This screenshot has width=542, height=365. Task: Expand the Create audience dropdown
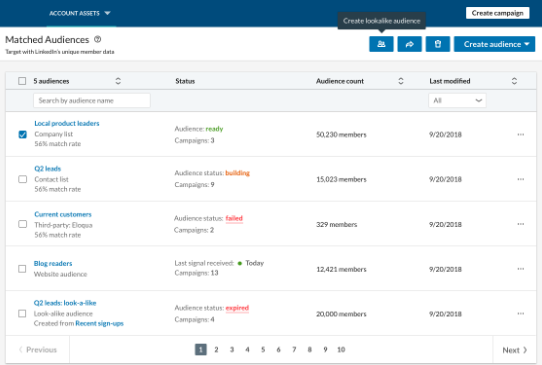(494, 44)
